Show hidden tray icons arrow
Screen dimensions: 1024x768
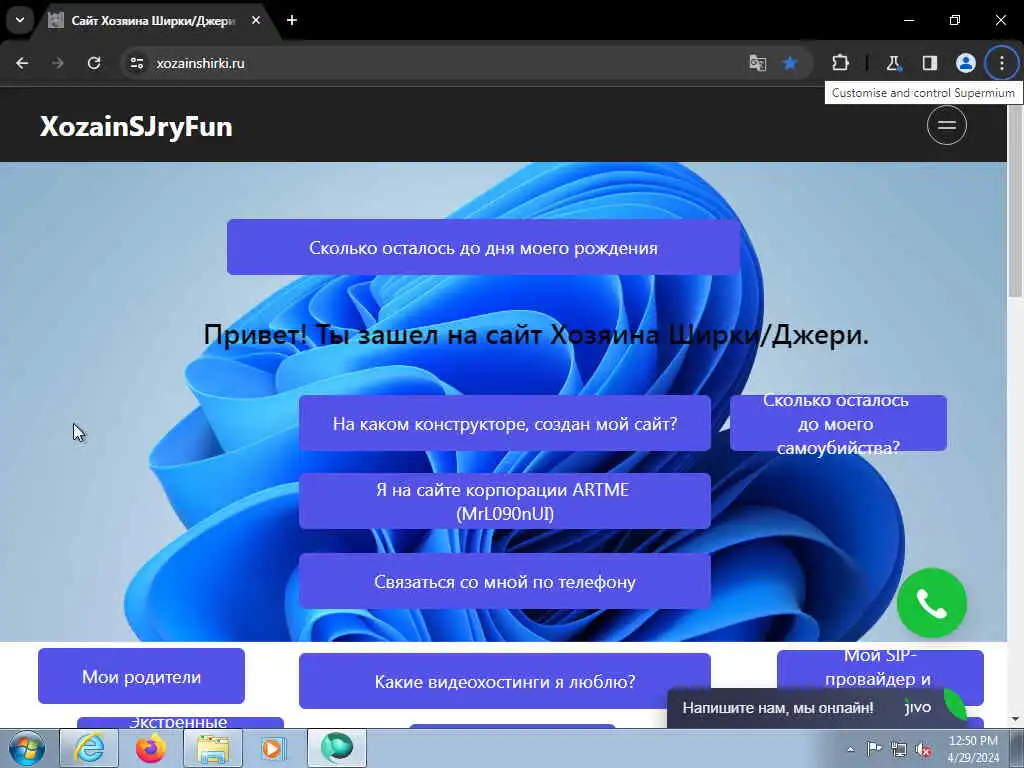(850, 749)
